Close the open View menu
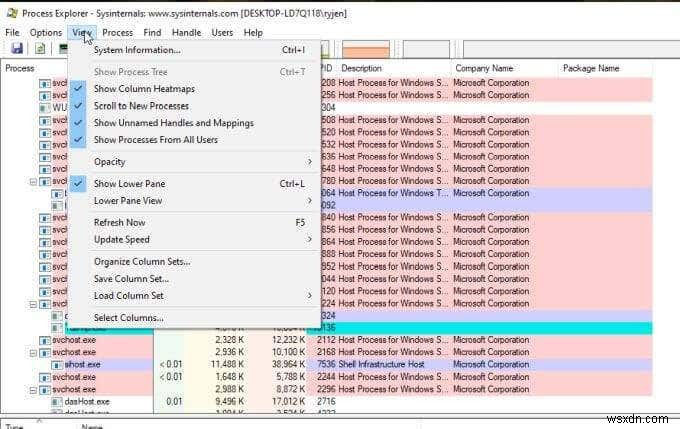Viewport: 680px width, 429px height. pyautogui.click(x=82, y=33)
